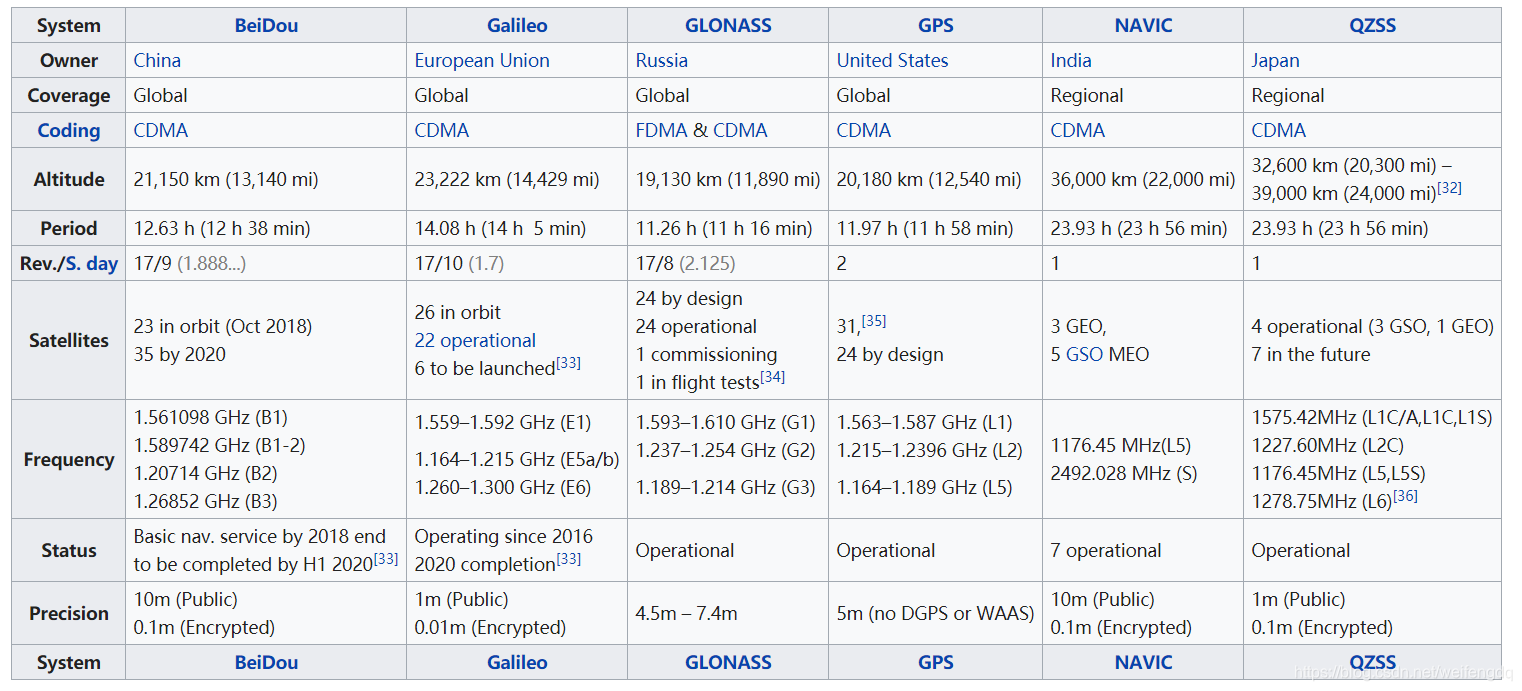Open the CDMA link beside FDMA
1522x691 pixels.
[740, 130]
